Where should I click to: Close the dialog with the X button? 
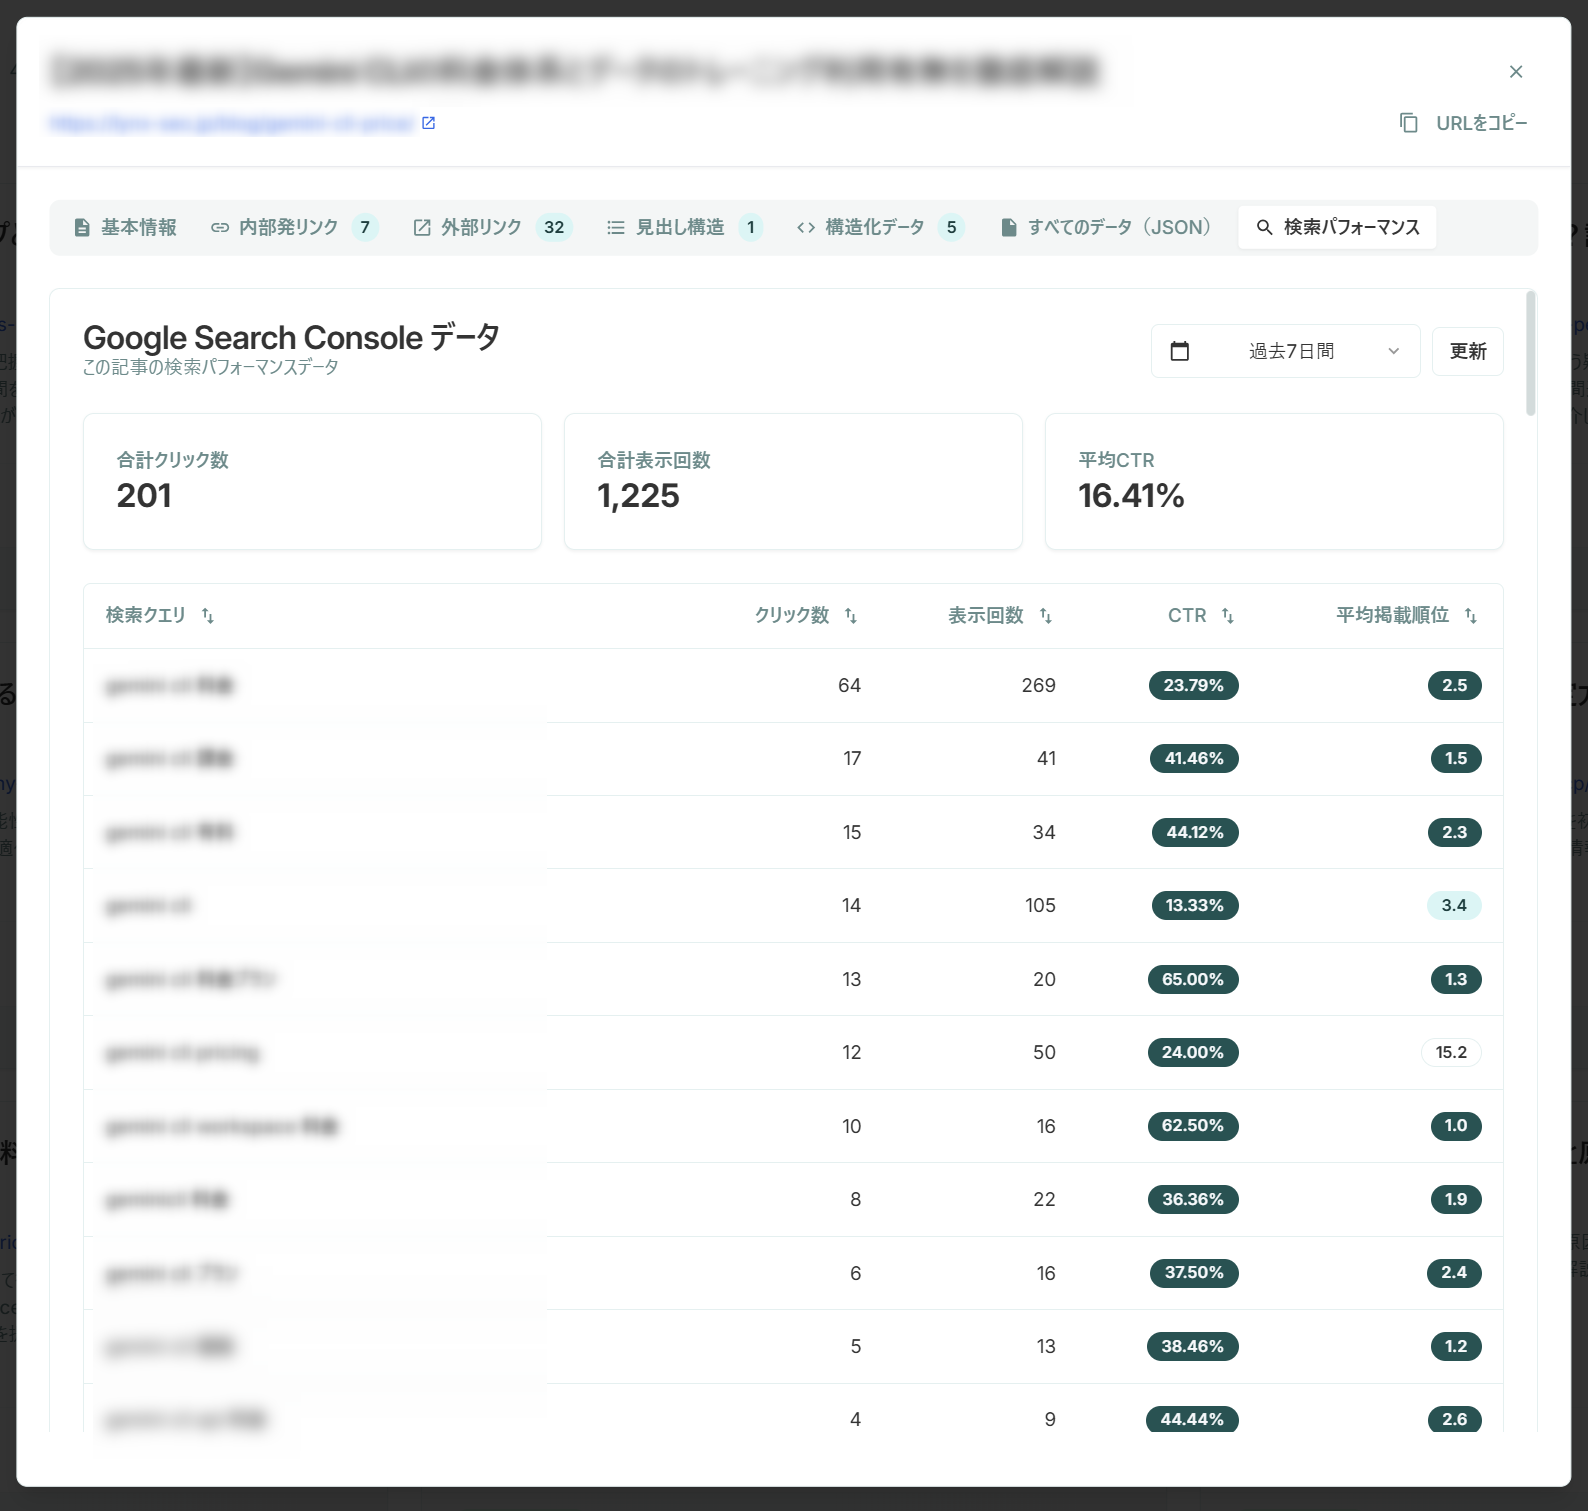[1516, 72]
